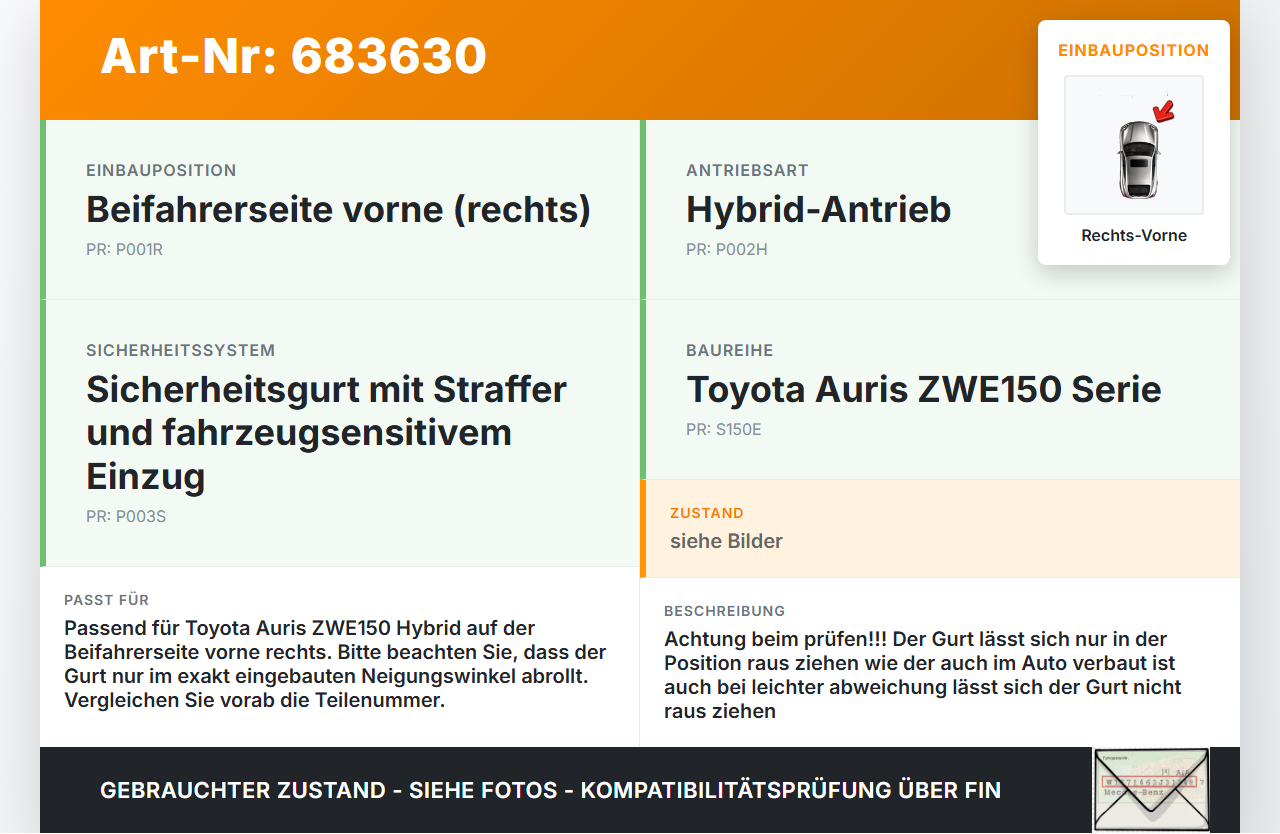Click the Achtung beim prüfen description paragraph

point(923,675)
